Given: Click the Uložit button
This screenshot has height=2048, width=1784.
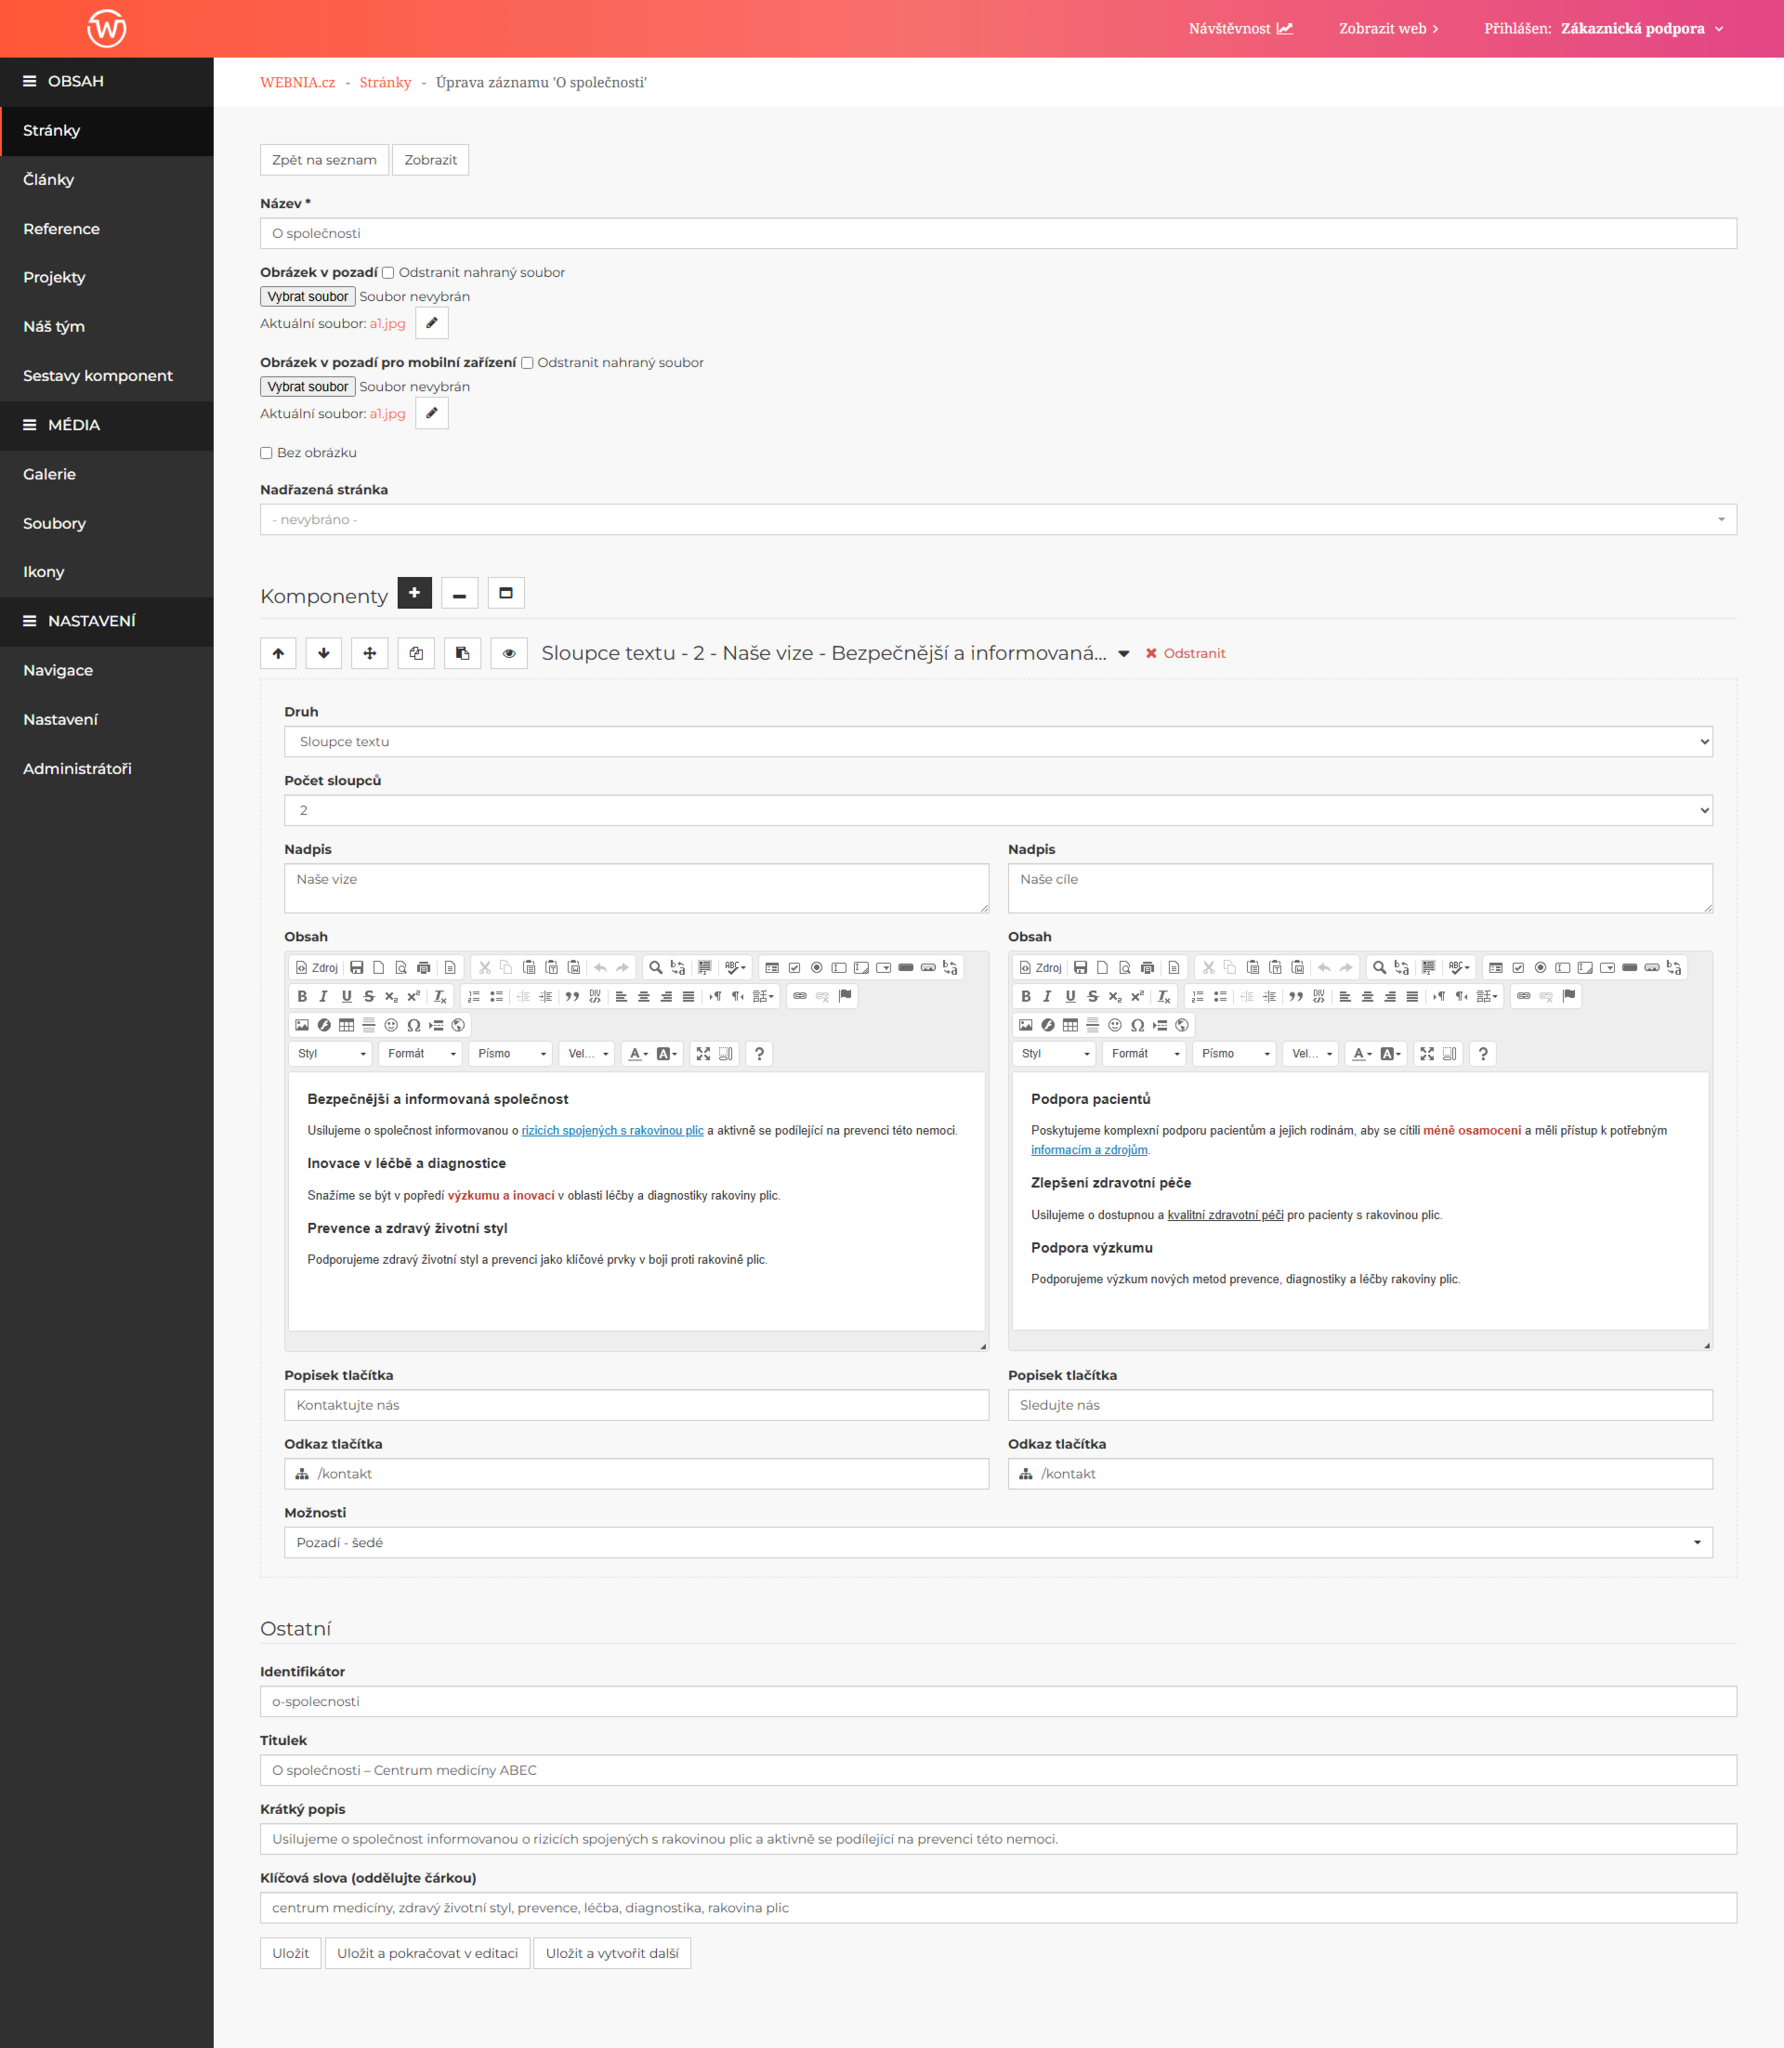Looking at the screenshot, I should pos(291,1953).
